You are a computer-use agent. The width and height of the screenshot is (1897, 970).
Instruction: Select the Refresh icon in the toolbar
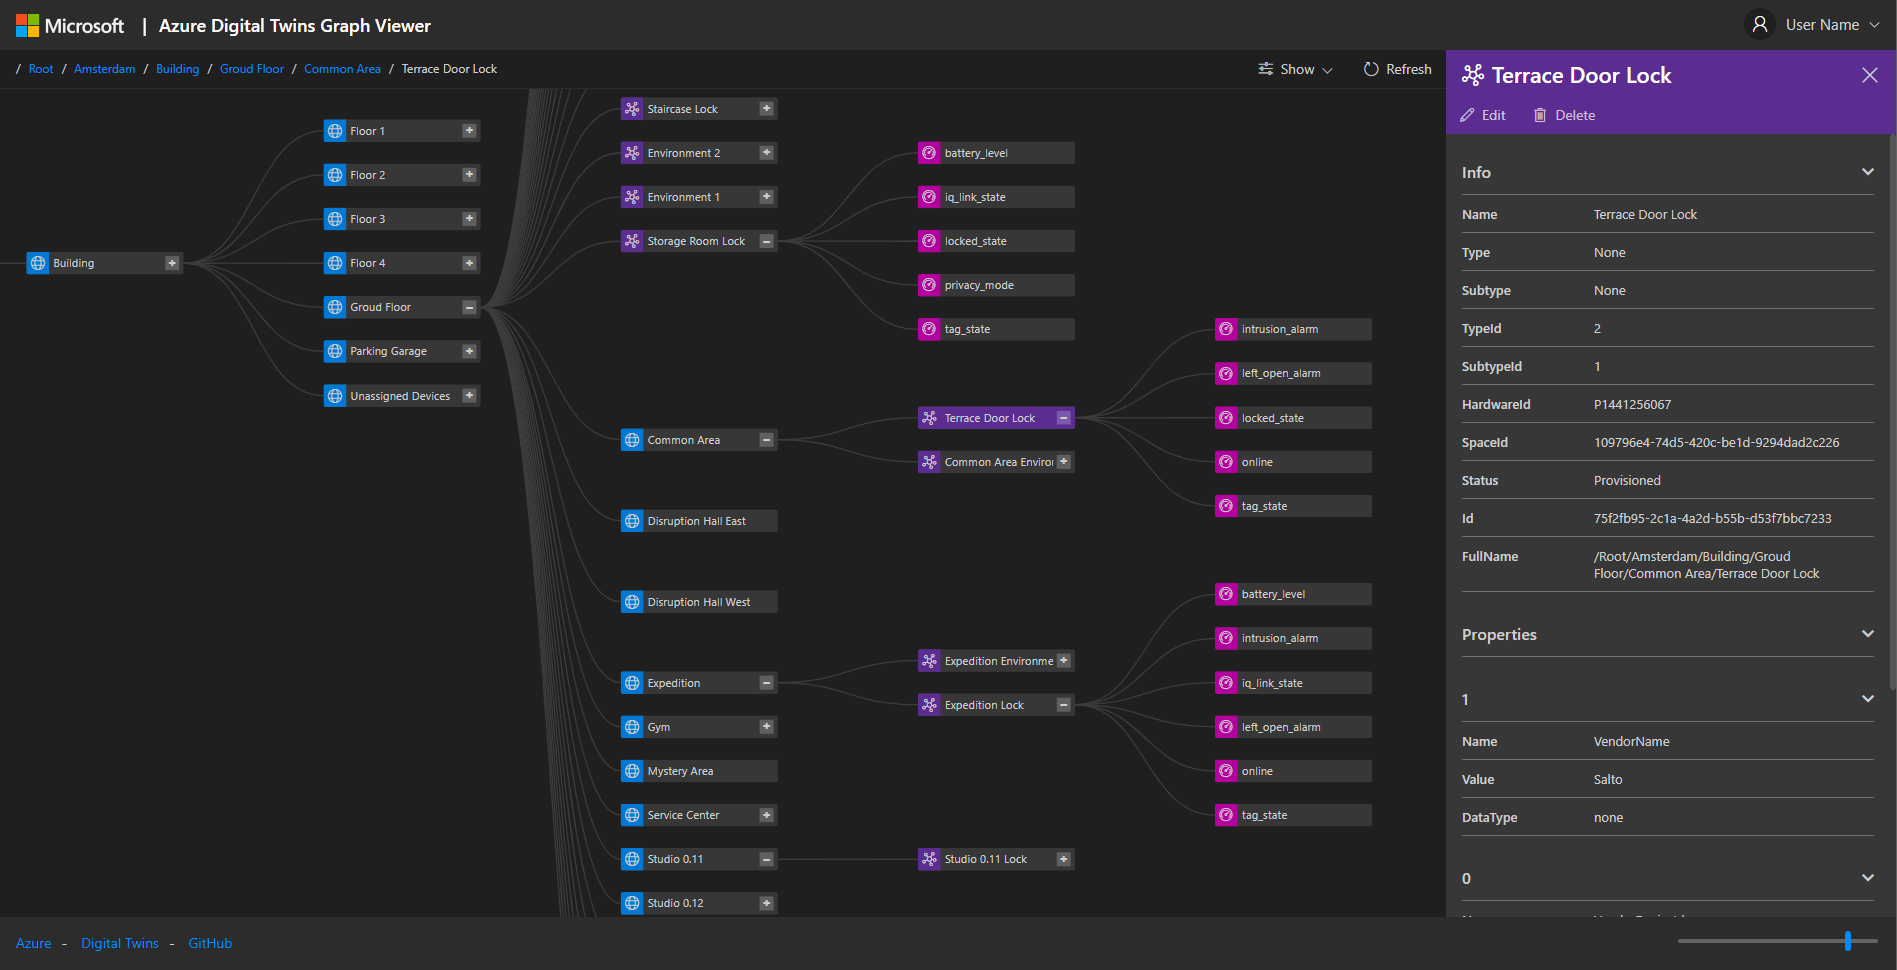[1370, 69]
